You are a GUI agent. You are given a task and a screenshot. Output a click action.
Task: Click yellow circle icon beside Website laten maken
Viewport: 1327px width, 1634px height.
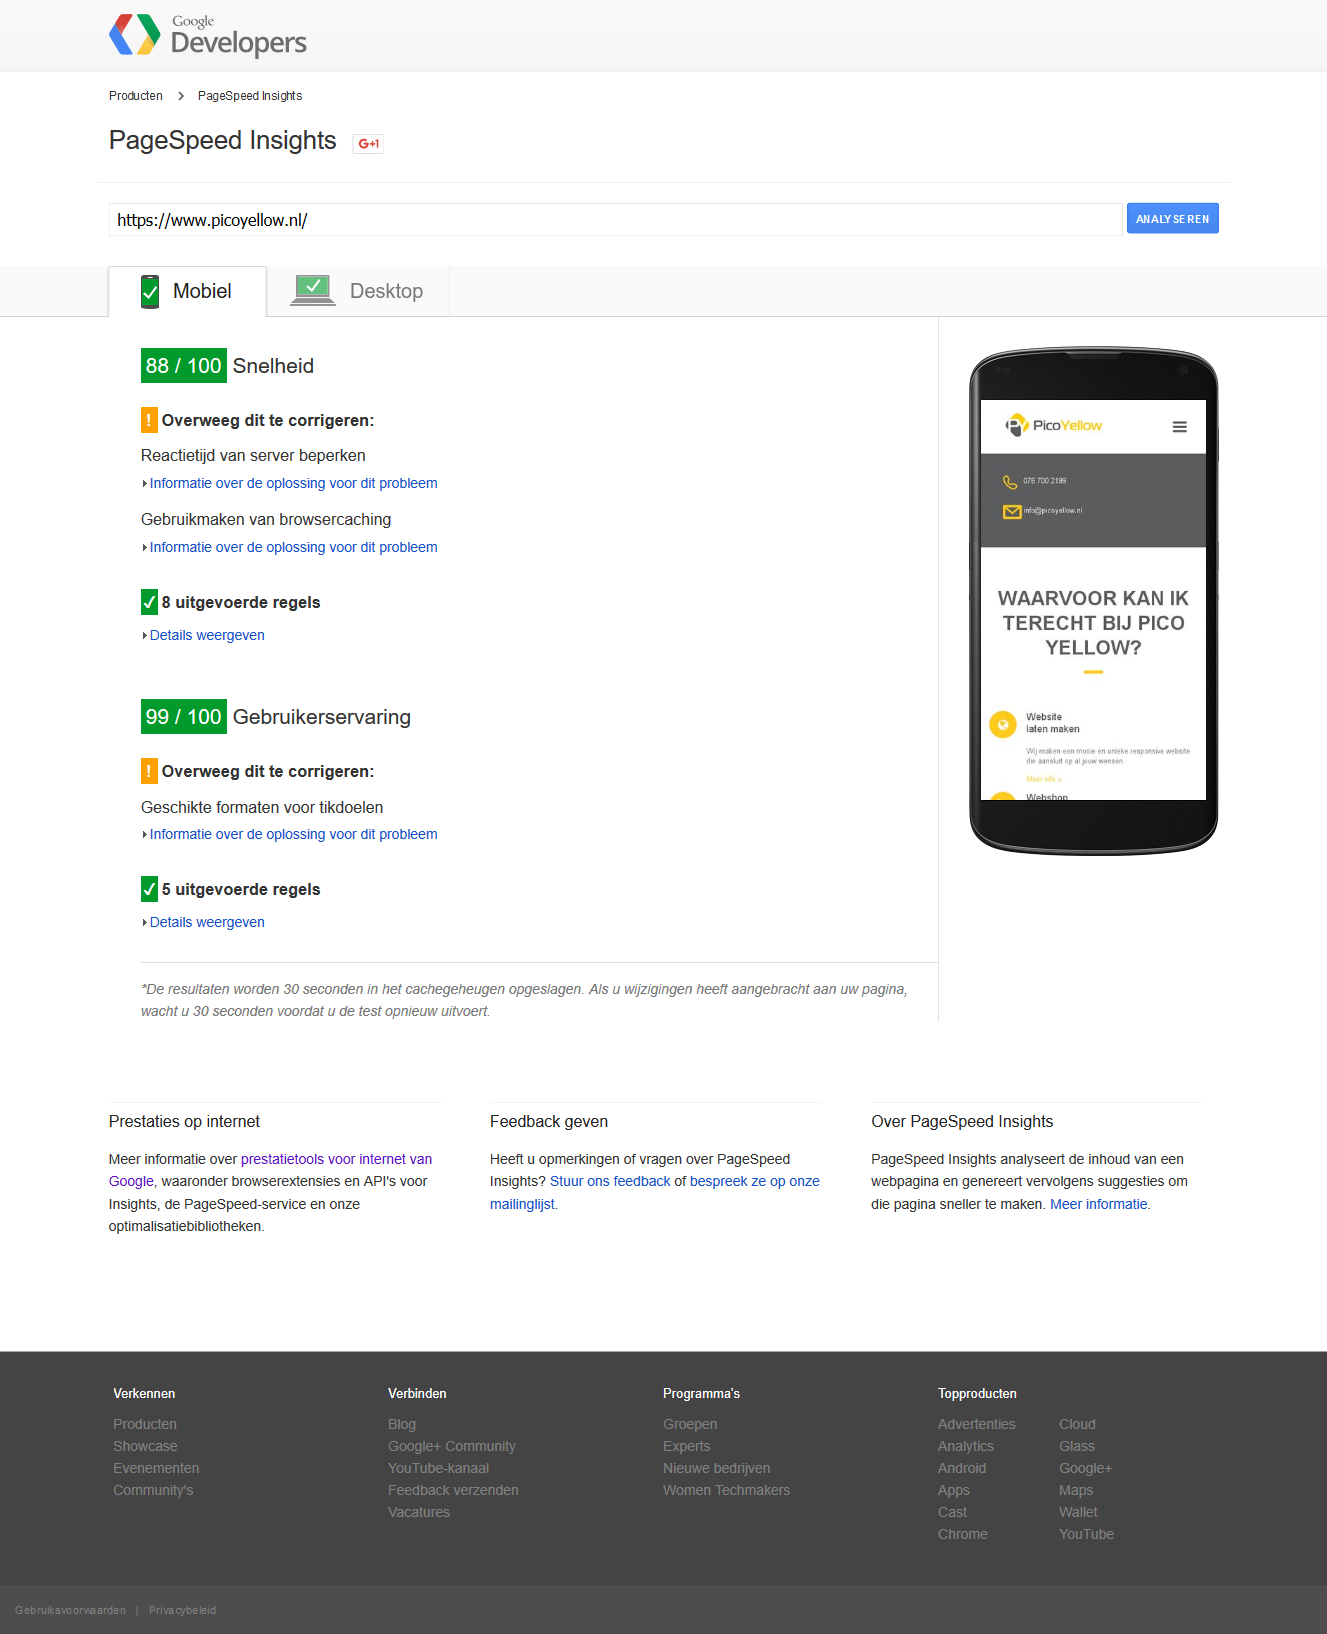[1002, 724]
